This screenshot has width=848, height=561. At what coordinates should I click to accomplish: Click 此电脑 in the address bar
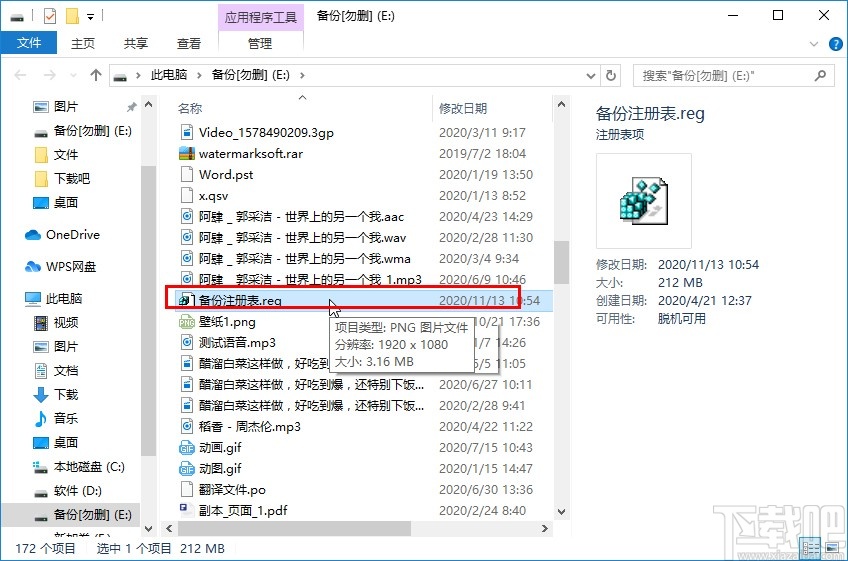(x=169, y=75)
